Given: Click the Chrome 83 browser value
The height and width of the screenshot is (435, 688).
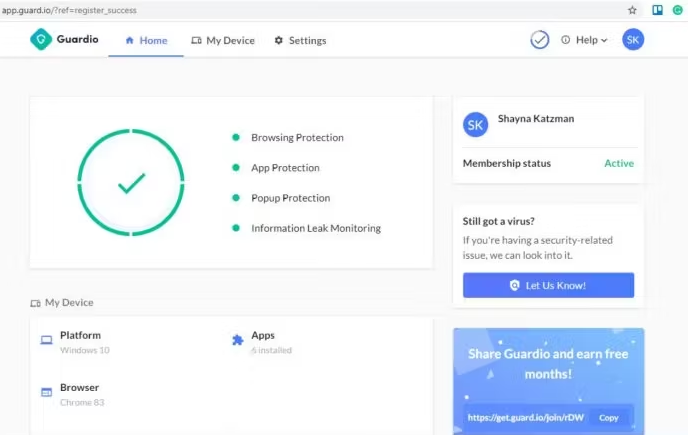Looking at the screenshot, I should [82, 403].
